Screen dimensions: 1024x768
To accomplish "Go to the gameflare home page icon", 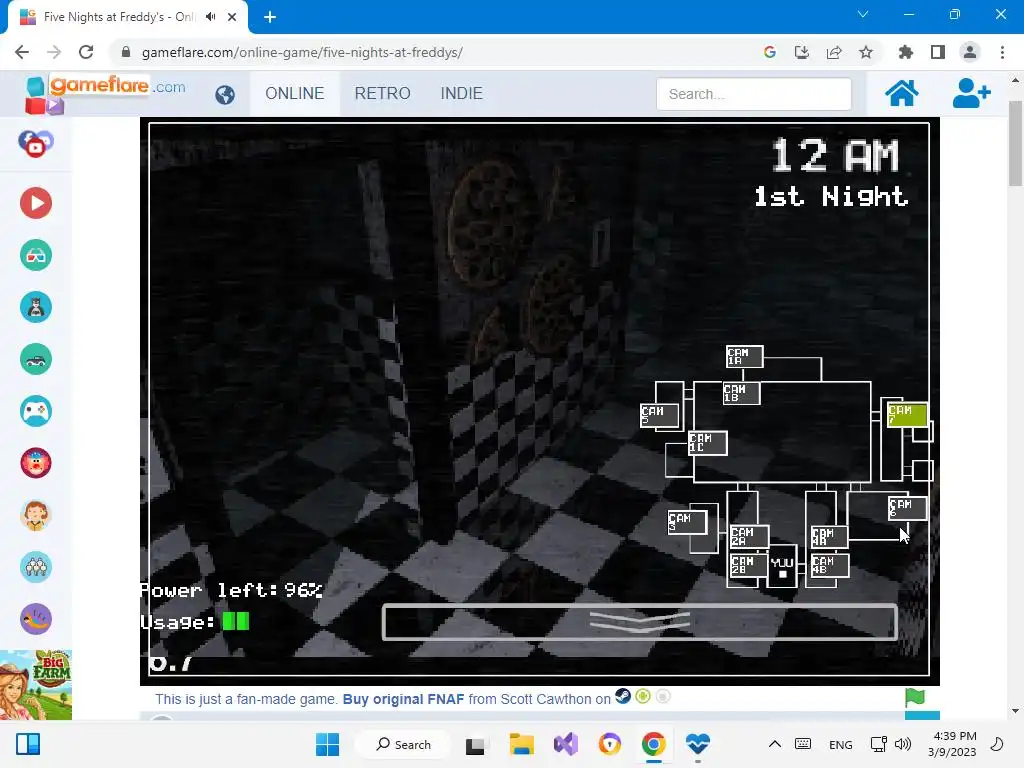I will tap(901, 93).
